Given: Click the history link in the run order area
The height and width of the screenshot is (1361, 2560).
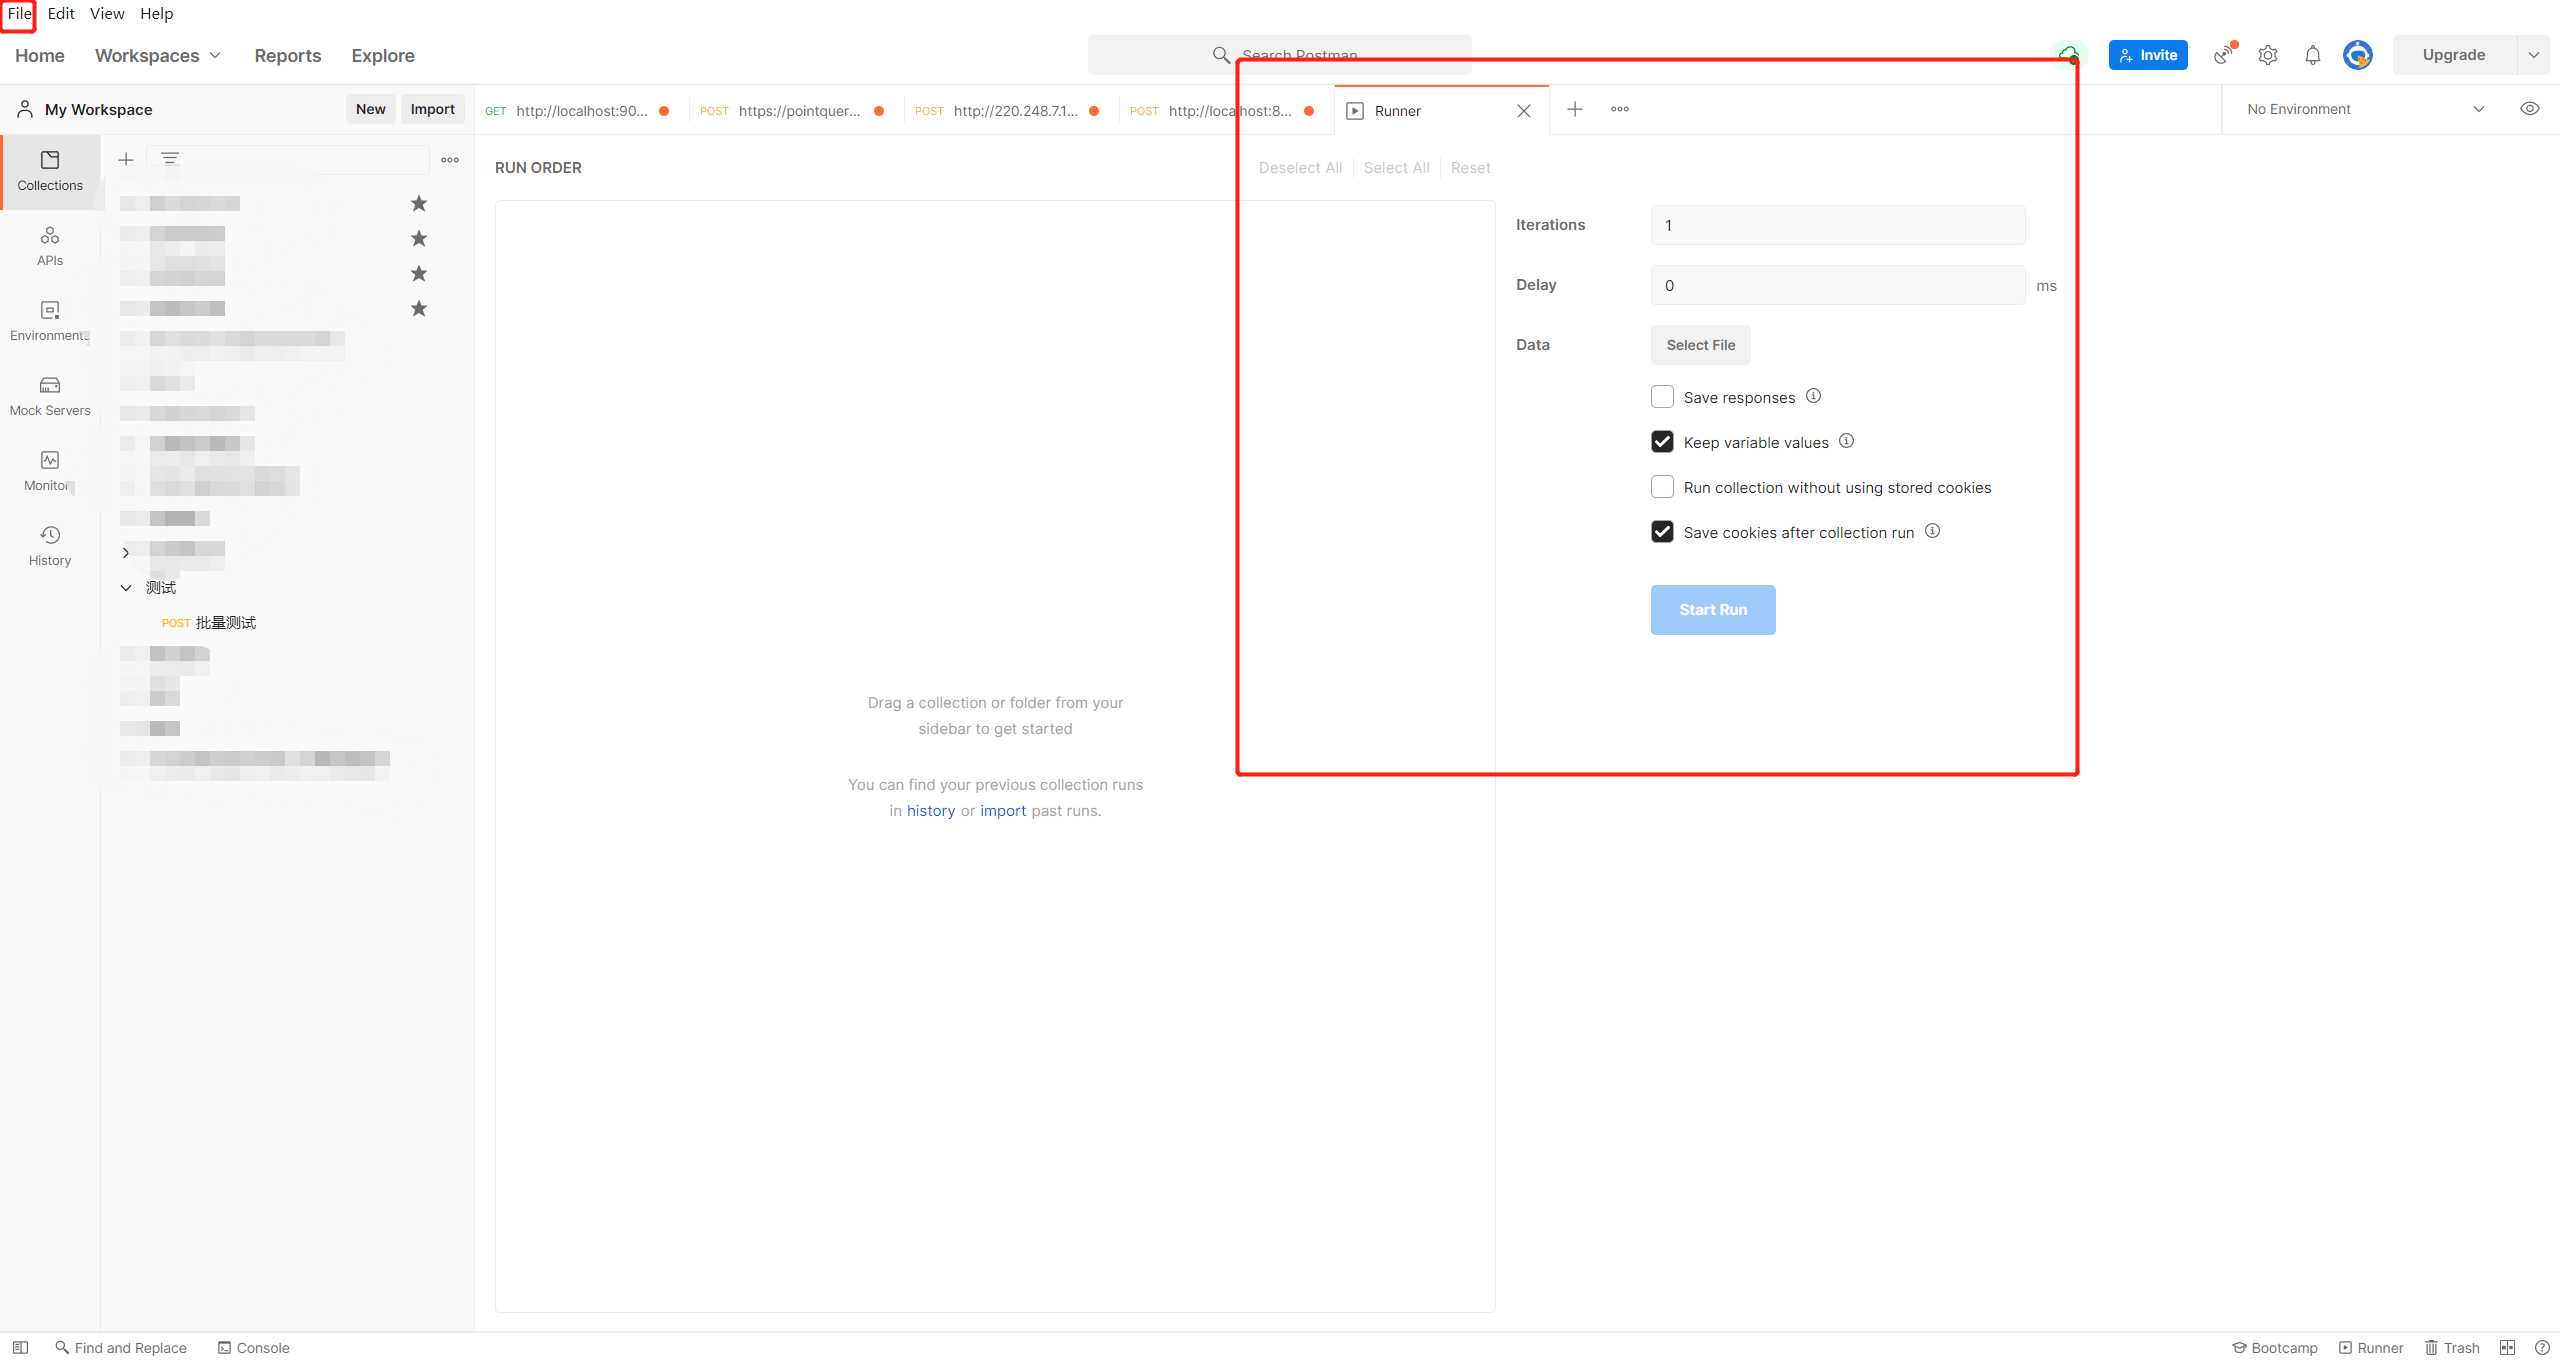Looking at the screenshot, I should click(930, 811).
